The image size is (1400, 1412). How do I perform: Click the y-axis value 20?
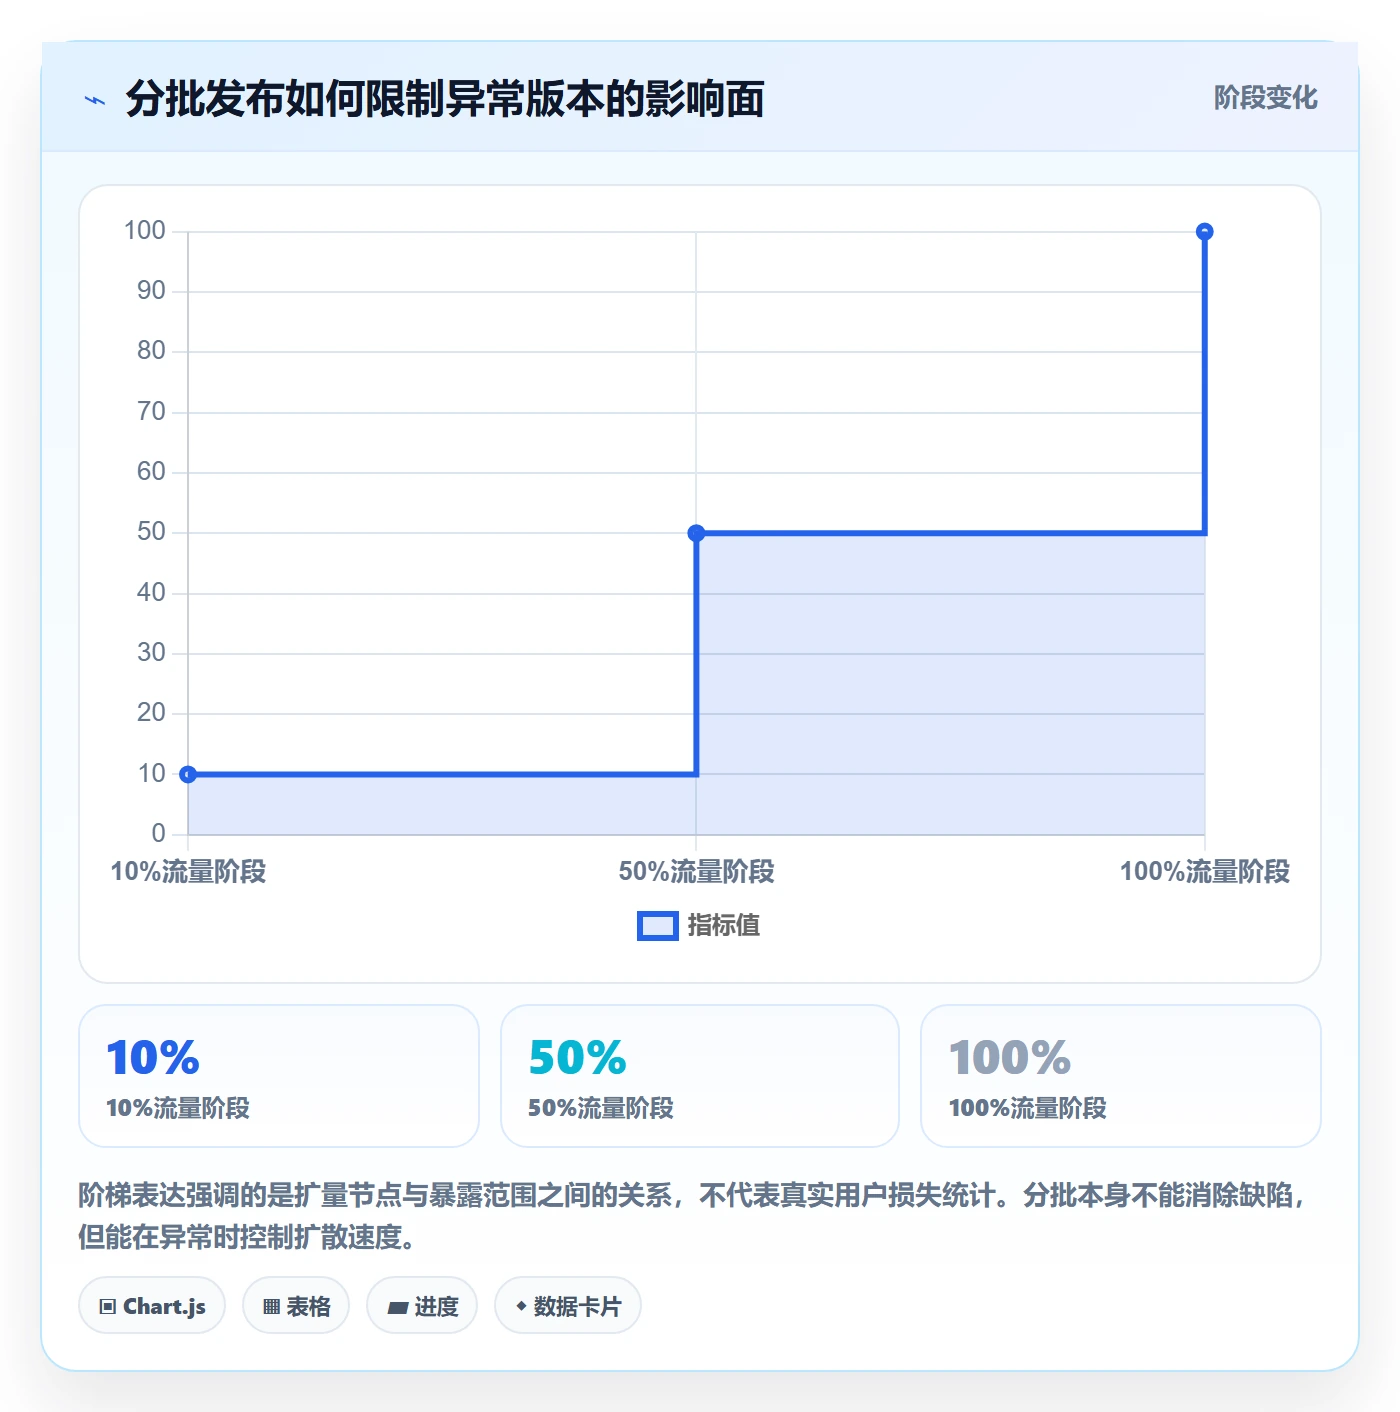[152, 713]
